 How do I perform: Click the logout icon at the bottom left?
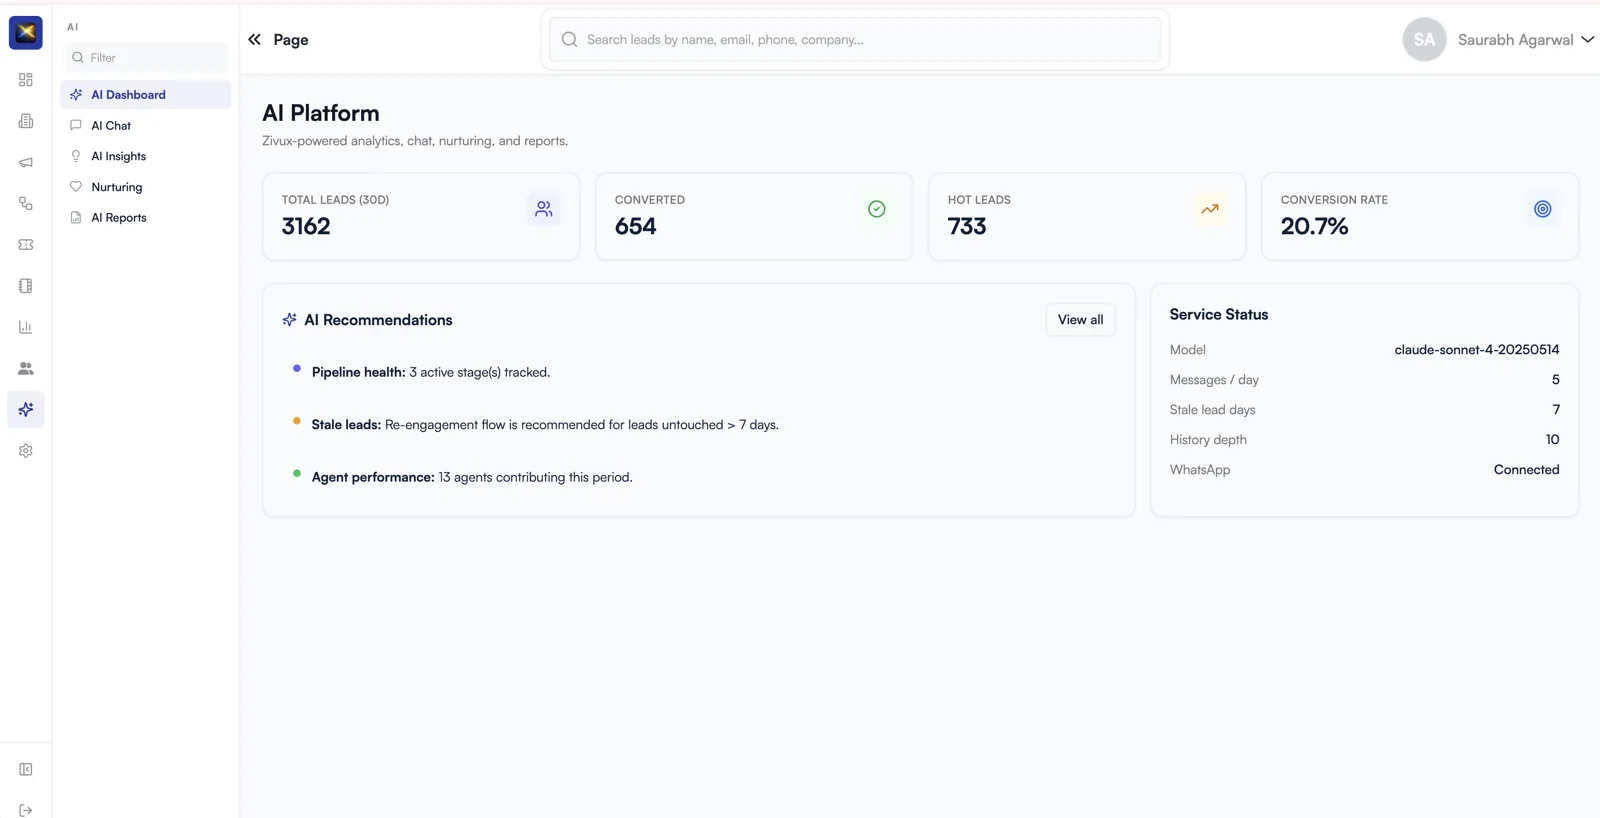click(26, 810)
